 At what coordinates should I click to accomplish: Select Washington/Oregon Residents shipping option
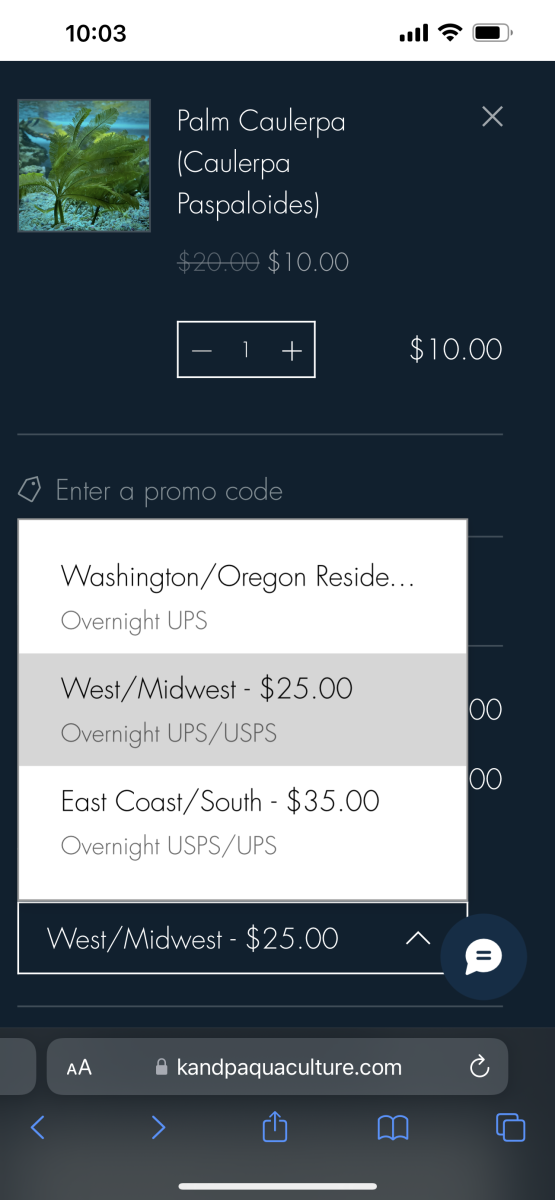click(x=243, y=598)
